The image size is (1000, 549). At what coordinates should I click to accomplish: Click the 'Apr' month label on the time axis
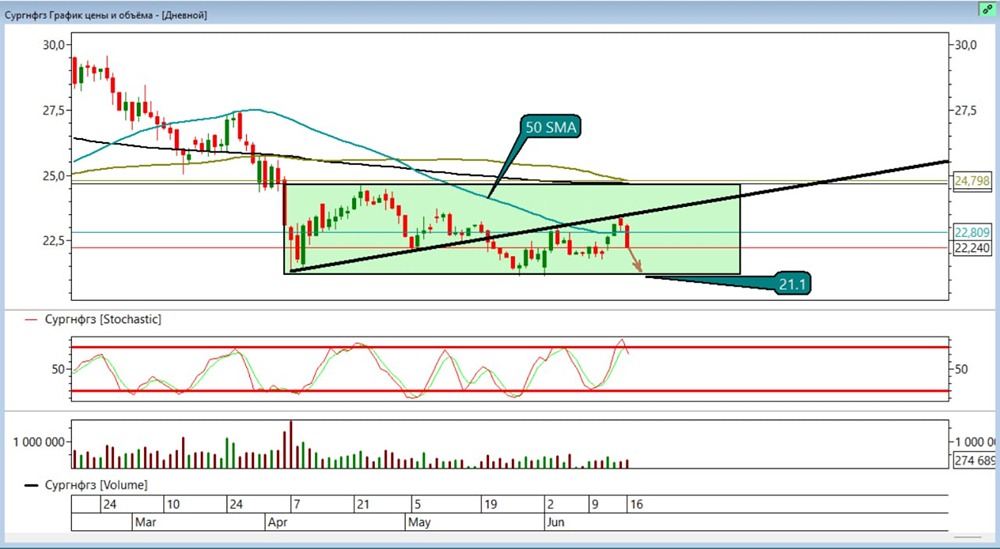point(276,522)
